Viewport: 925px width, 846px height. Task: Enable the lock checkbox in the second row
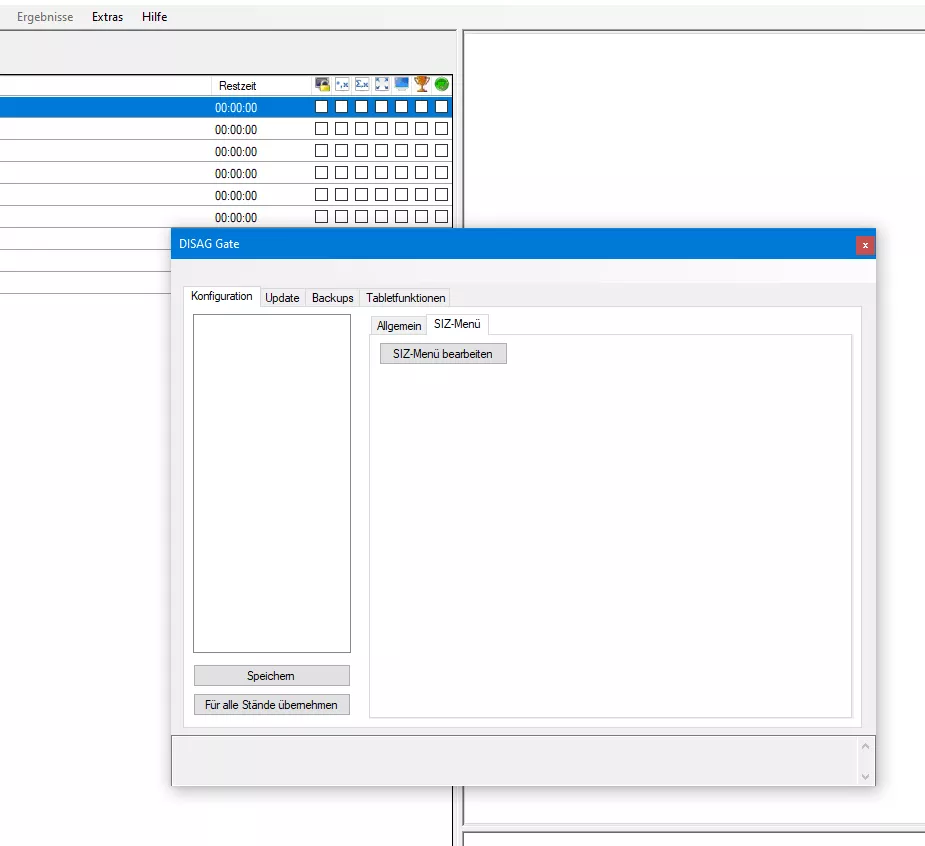[x=322, y=129]
